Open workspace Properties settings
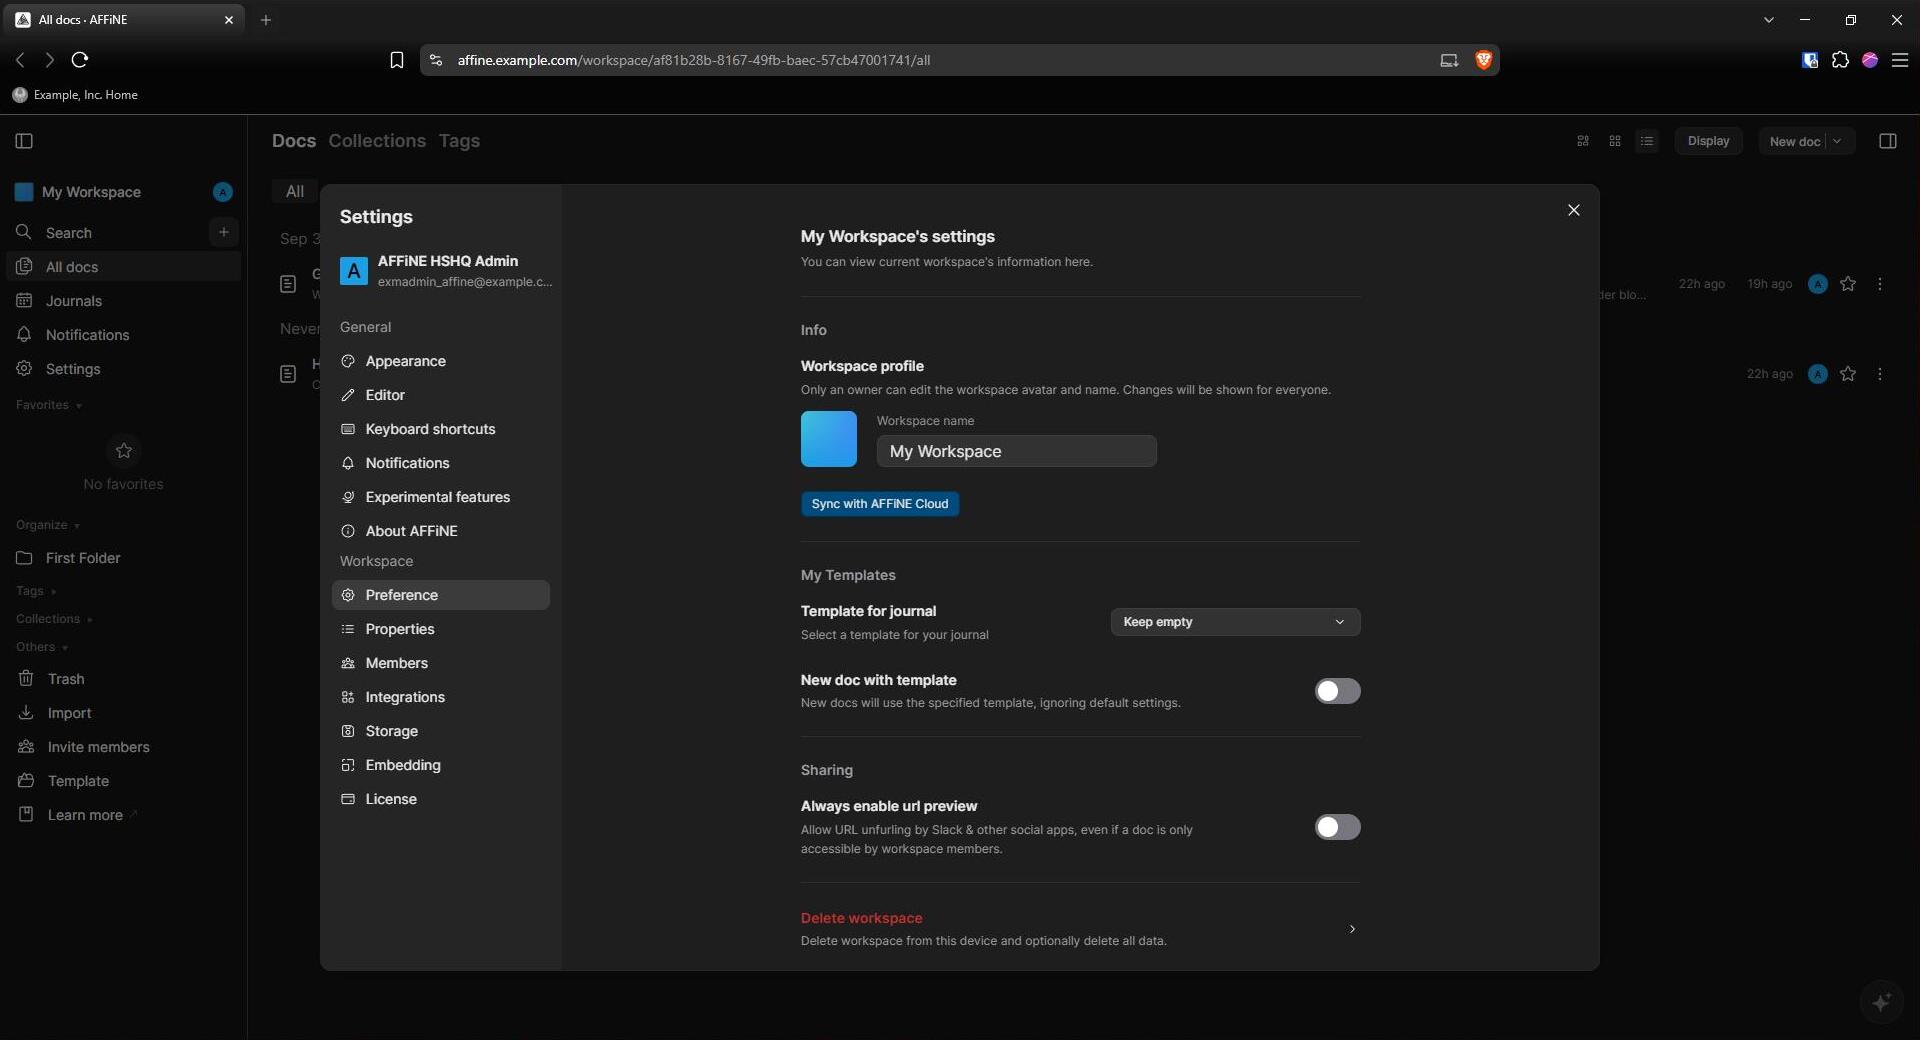This screenshot has width=1920, height=1040. tap(441, 629)
